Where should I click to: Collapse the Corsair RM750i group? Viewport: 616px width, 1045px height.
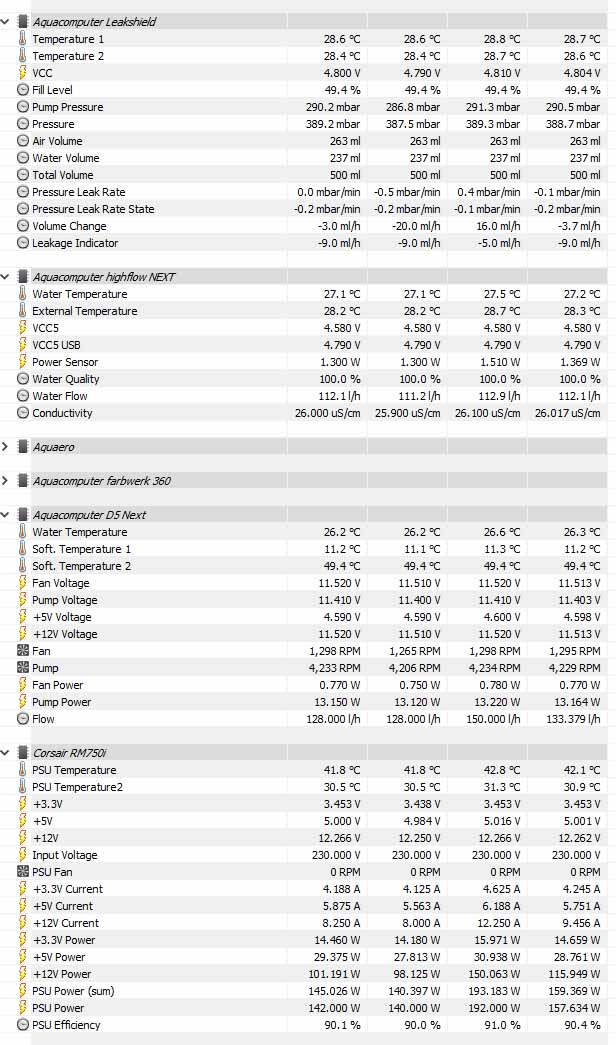[5, 752]
